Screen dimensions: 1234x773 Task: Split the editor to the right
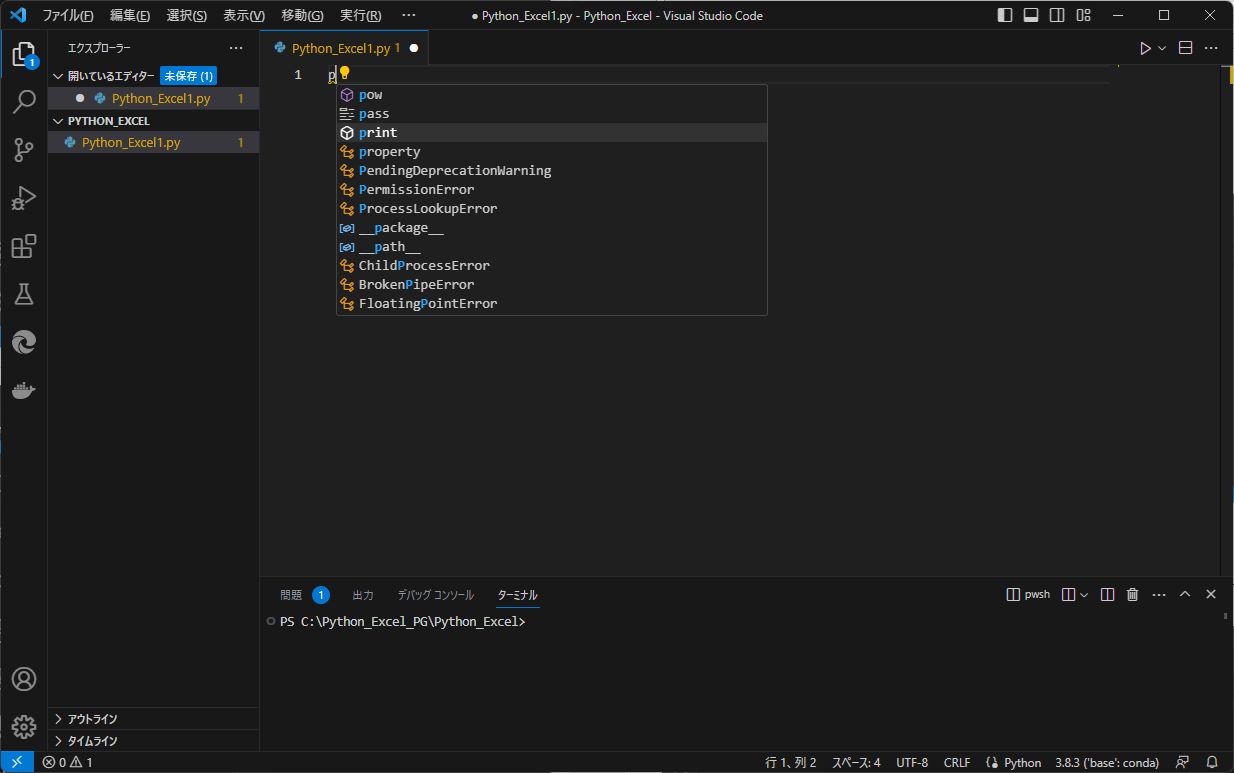pyautogui.click(x=1186, y=48)
